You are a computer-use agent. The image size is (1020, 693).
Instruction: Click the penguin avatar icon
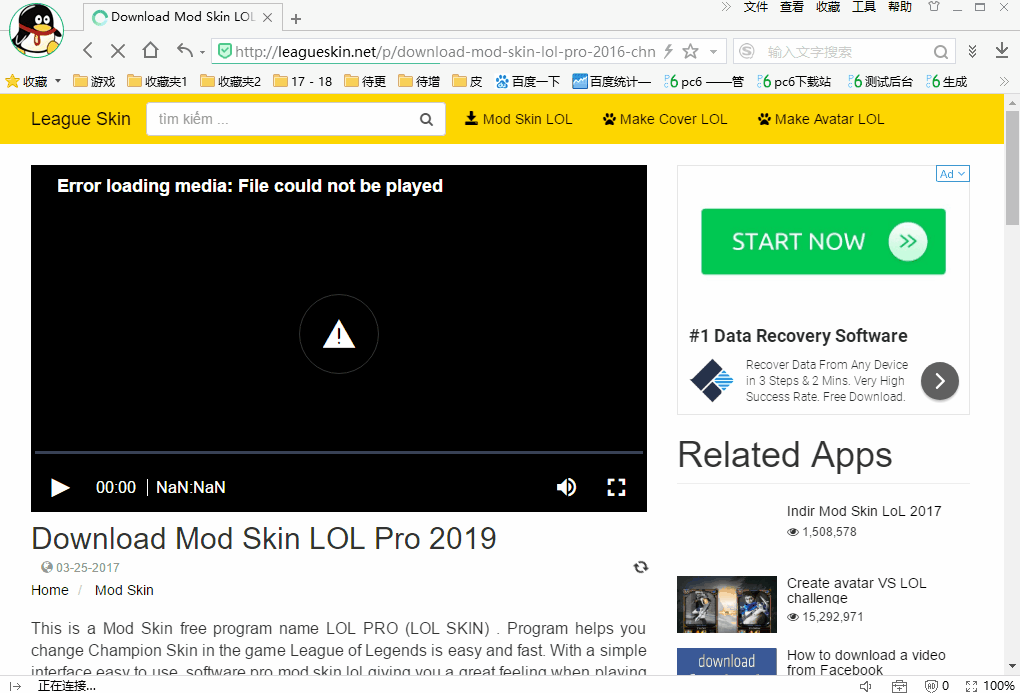(x=36, y=31)
